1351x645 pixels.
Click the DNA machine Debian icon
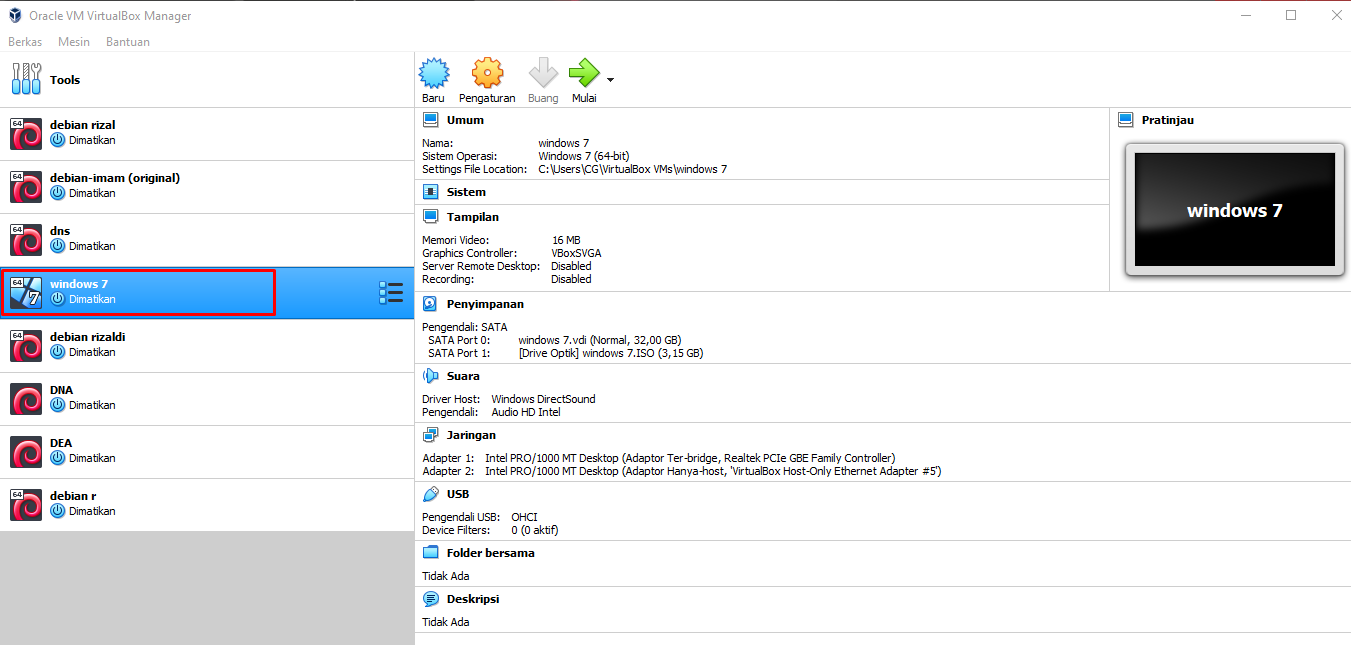tap(26, 399)
